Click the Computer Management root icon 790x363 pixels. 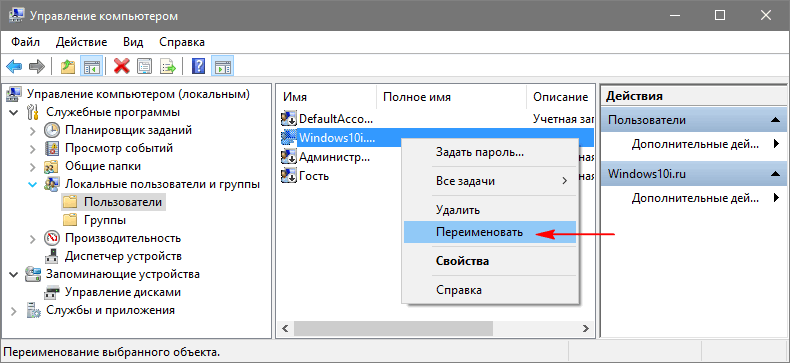[14, 94]
